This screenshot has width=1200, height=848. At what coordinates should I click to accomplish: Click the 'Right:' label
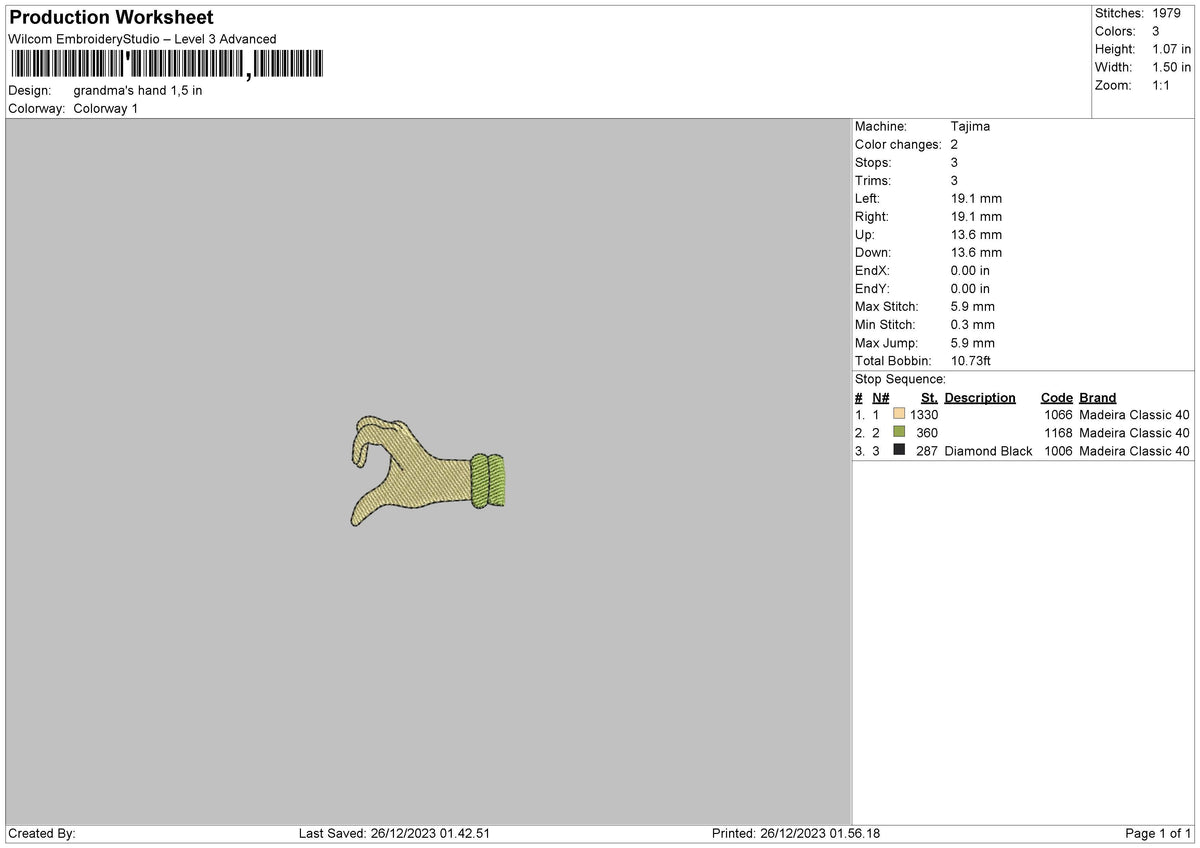(872, 216)
